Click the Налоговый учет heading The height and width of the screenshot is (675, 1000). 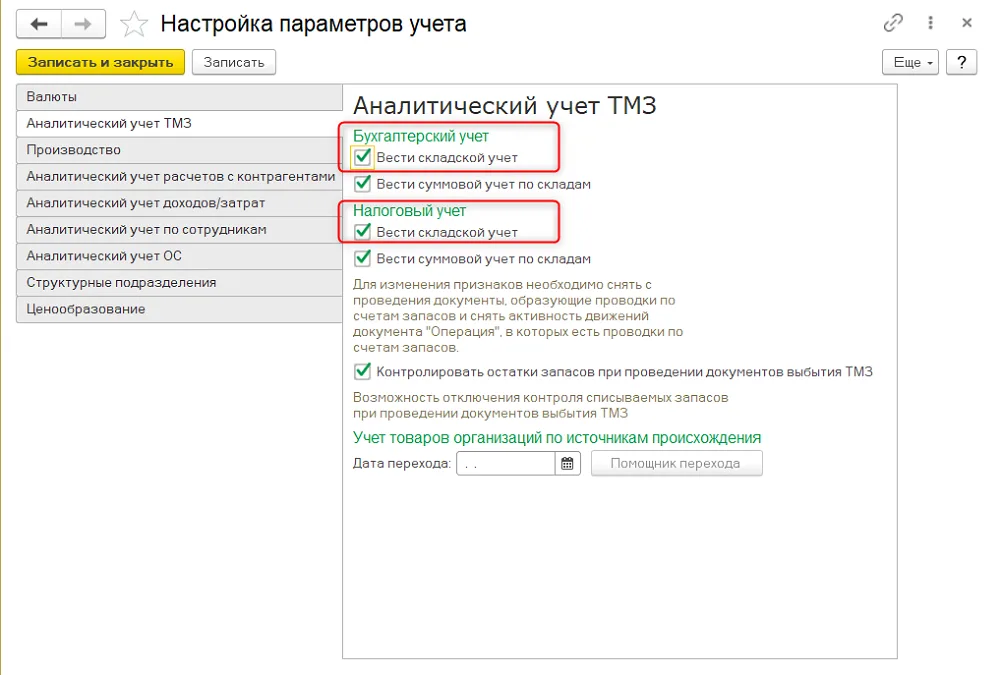coord(409,211)
